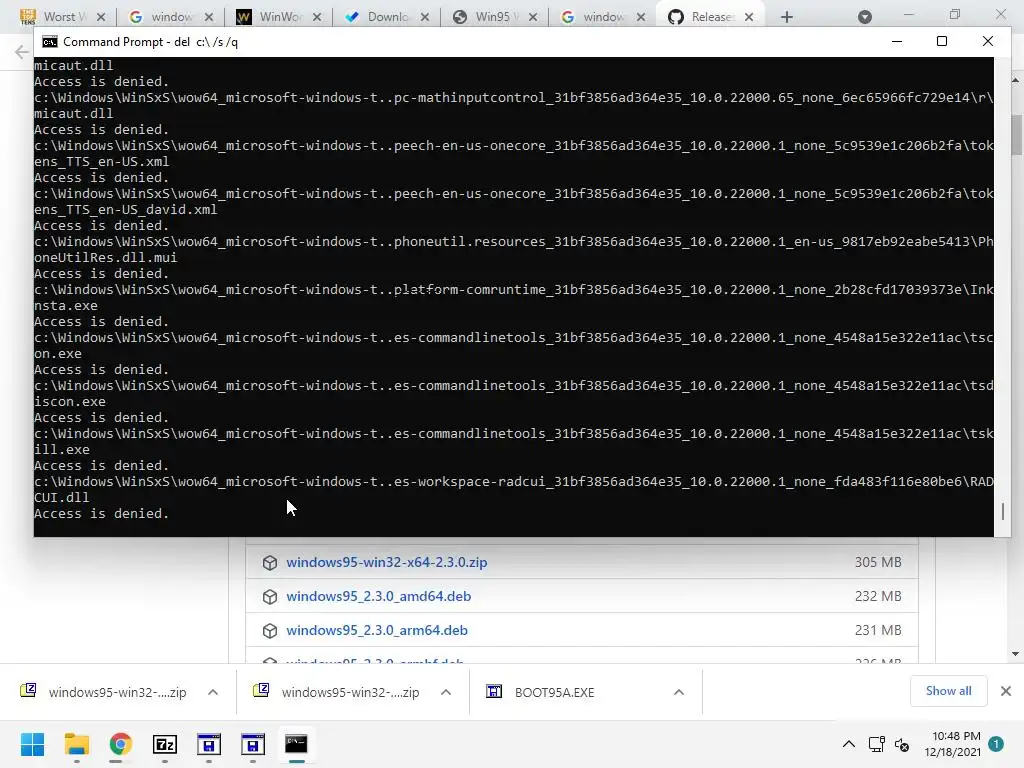Click the iscon.exe output line
Viewport: 1024px width, 768px height.
(69, 402)
